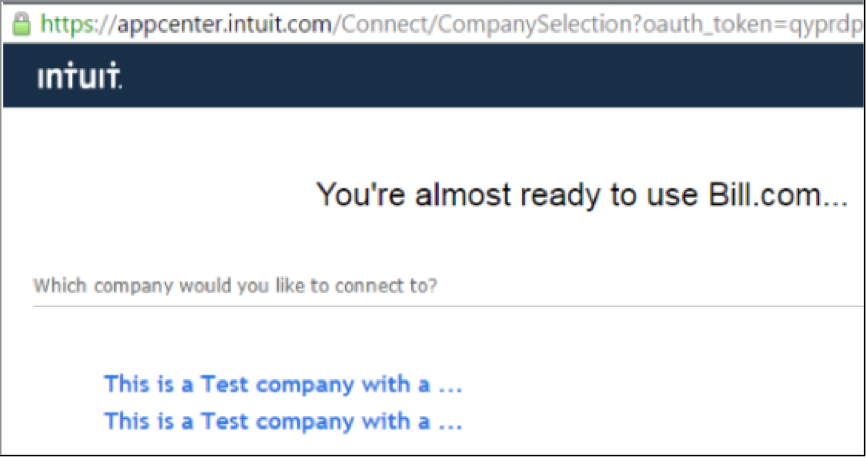The height and width of the screenshot is (458, 866).
Task: Click the word Test in first company link
Action: tap(224, 384)
